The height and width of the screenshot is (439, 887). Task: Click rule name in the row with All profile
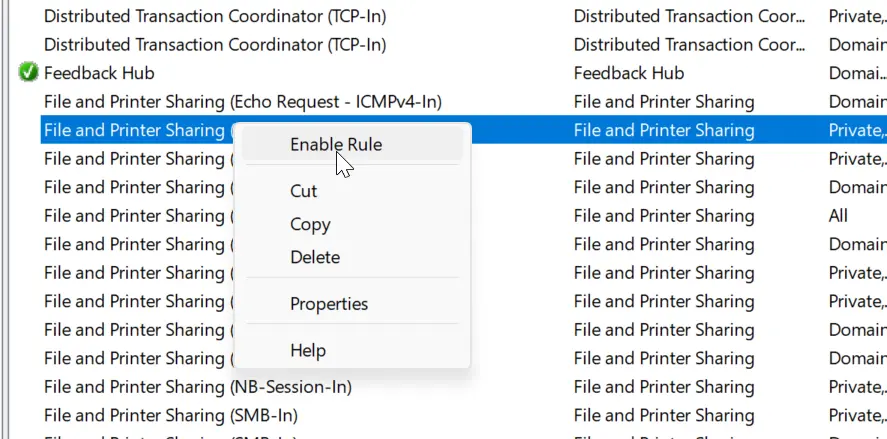[138, 216]
